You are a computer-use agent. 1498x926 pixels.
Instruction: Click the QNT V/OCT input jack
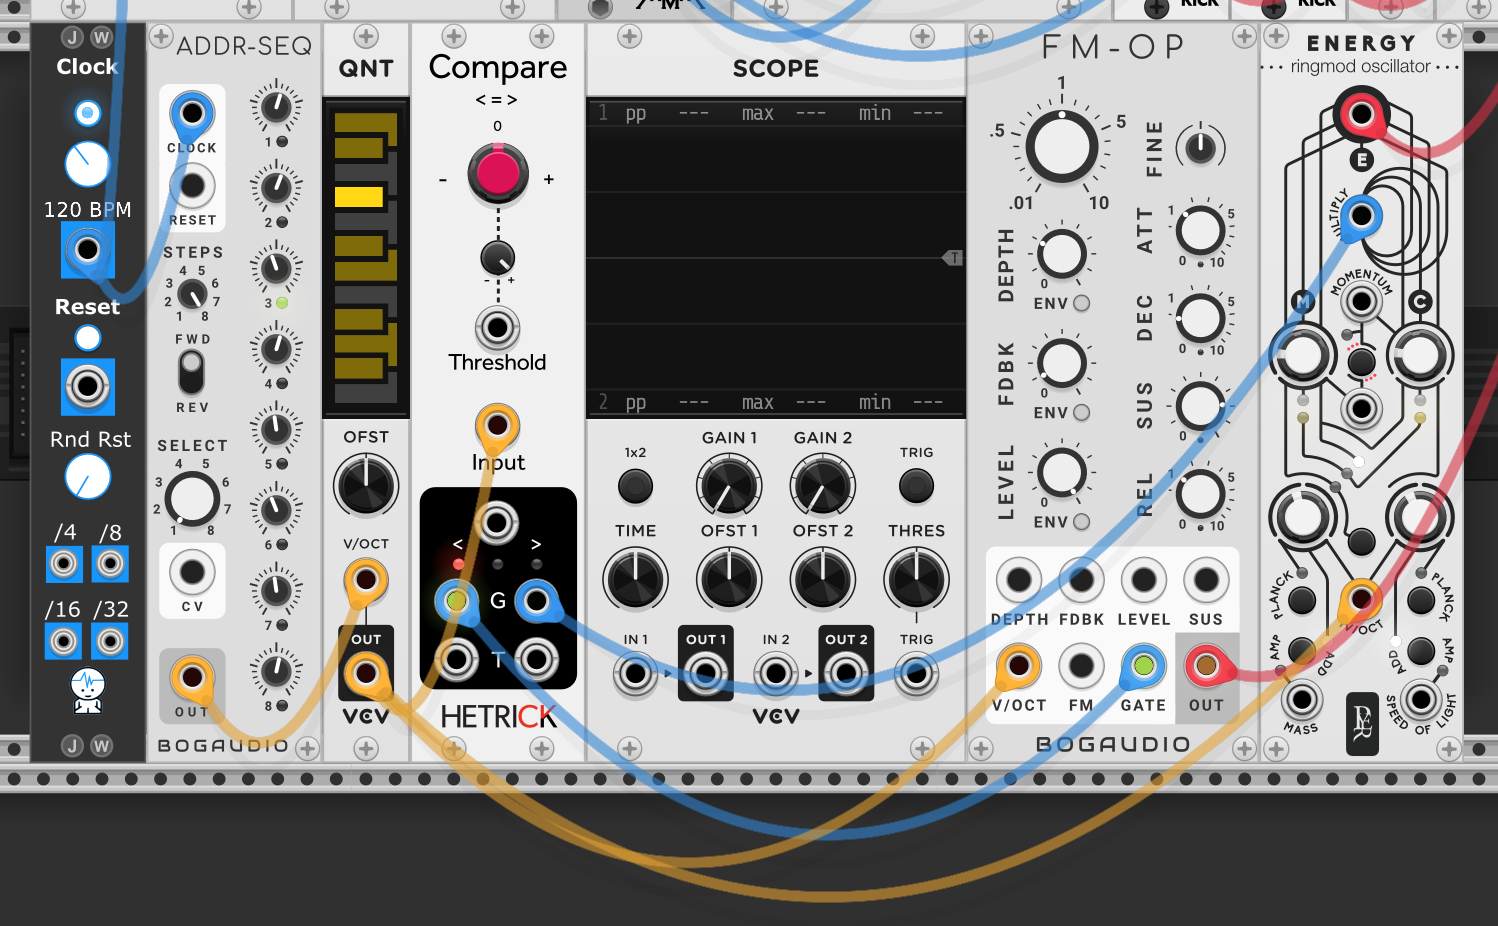[x=366, y=579]
